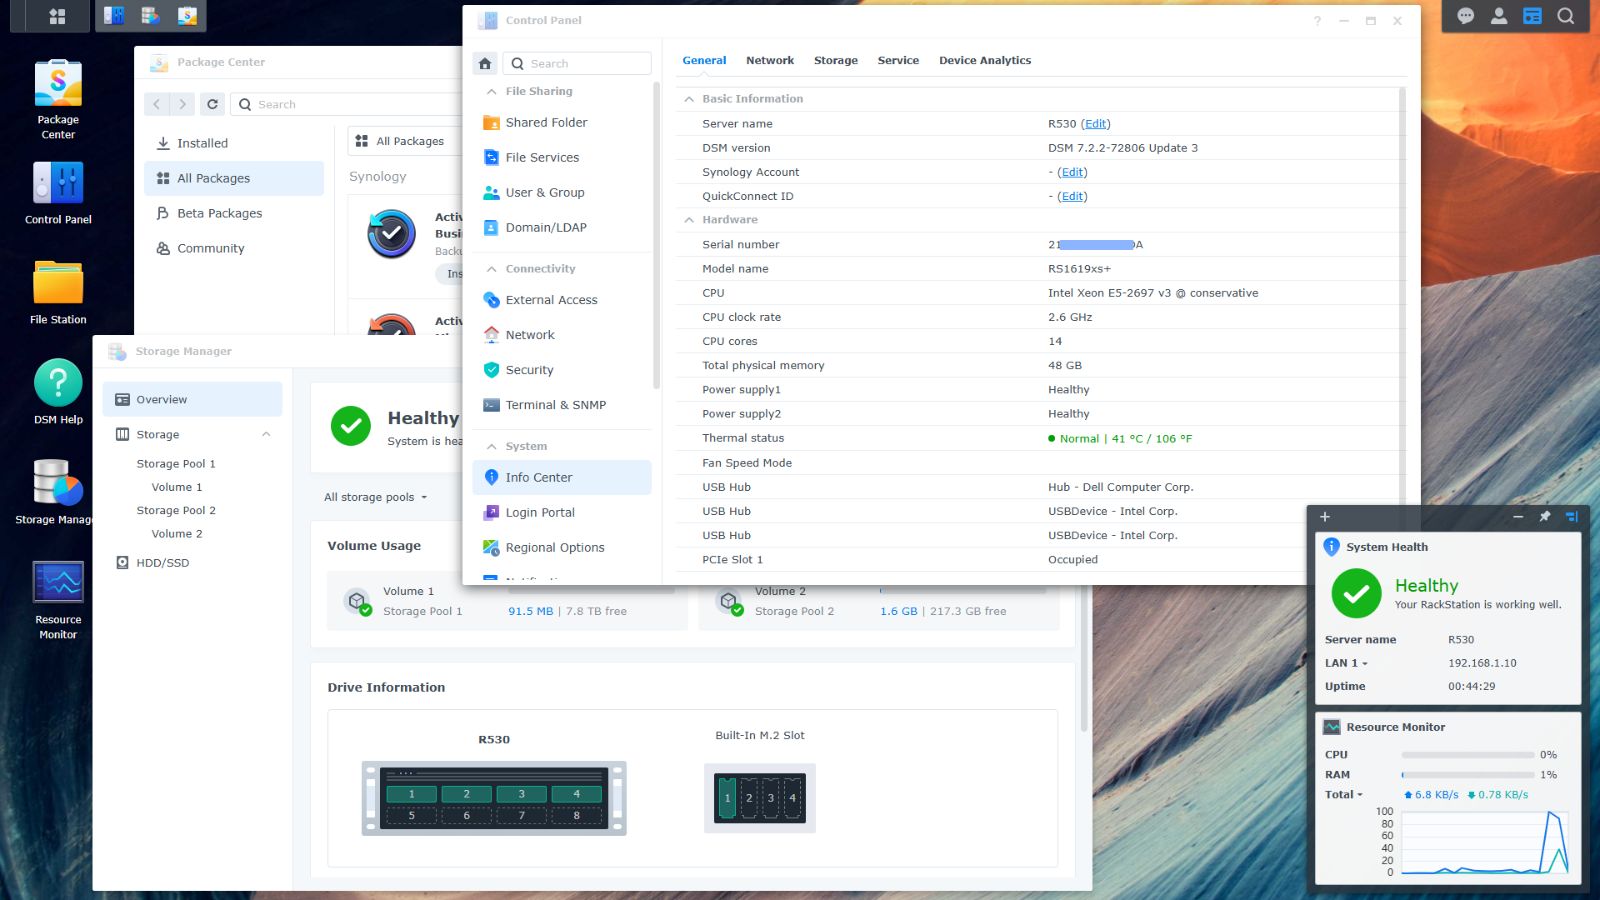
Task: Switch to the General tab
Action: (x=704, y=60)
